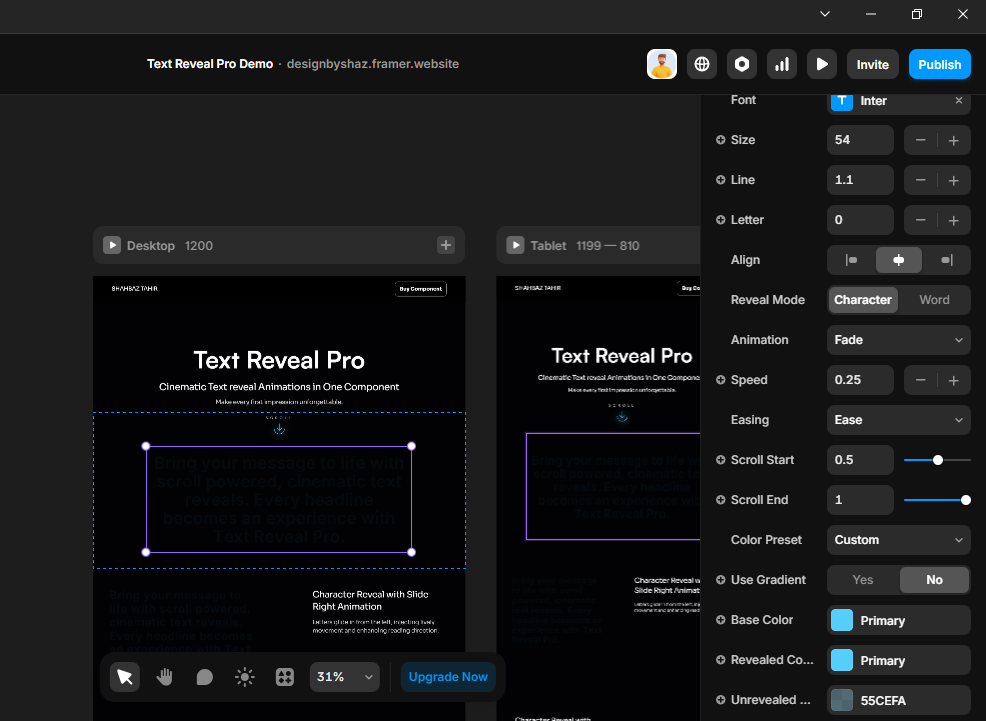This screenshot has height=721, width=986.
Task: Toggle the sun light mode icon
Action: 245,677
